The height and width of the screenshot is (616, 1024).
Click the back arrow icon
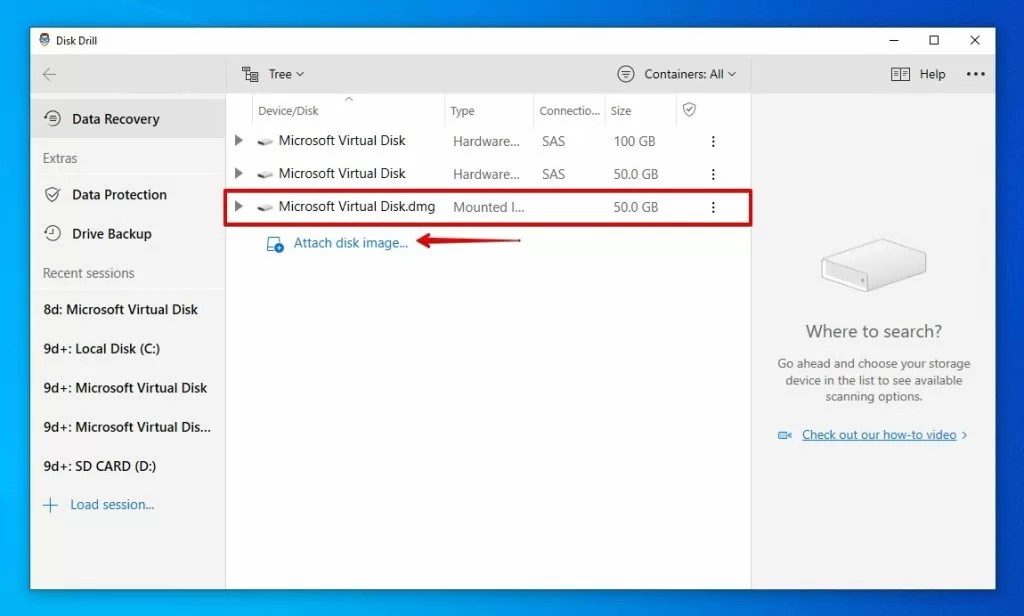pyautogui.click(x=49, y=74)
